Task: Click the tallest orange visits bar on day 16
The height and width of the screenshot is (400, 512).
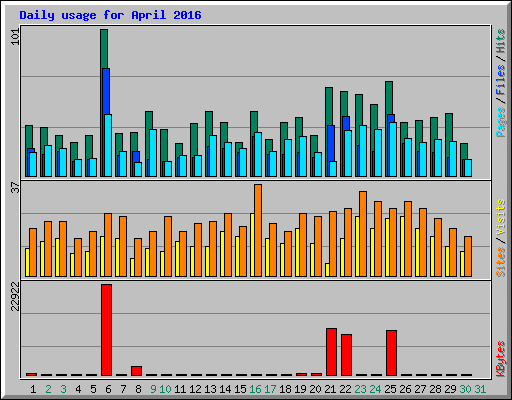Action: pos(258,230)
